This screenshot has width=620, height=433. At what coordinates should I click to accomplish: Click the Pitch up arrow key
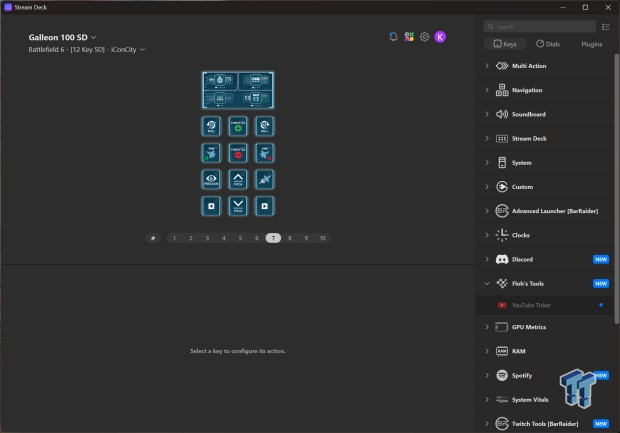238,179
